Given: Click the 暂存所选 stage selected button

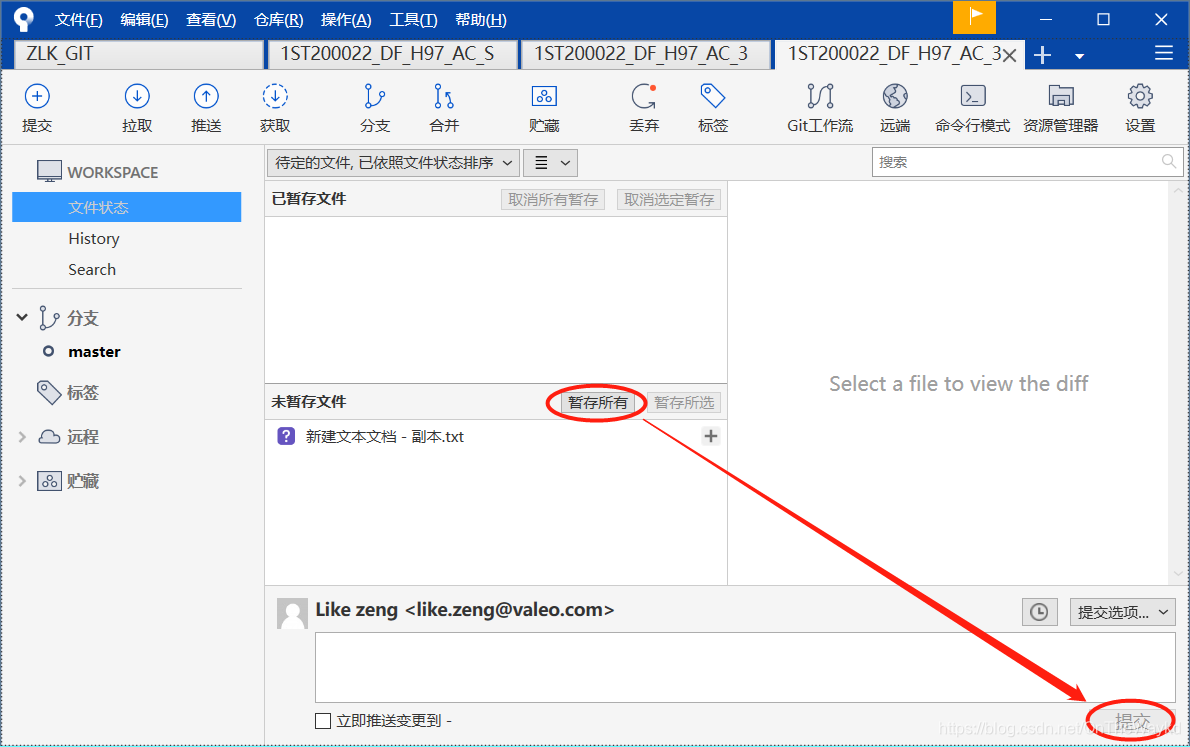Looking at the screenshot, I should (x=684, y=402).
